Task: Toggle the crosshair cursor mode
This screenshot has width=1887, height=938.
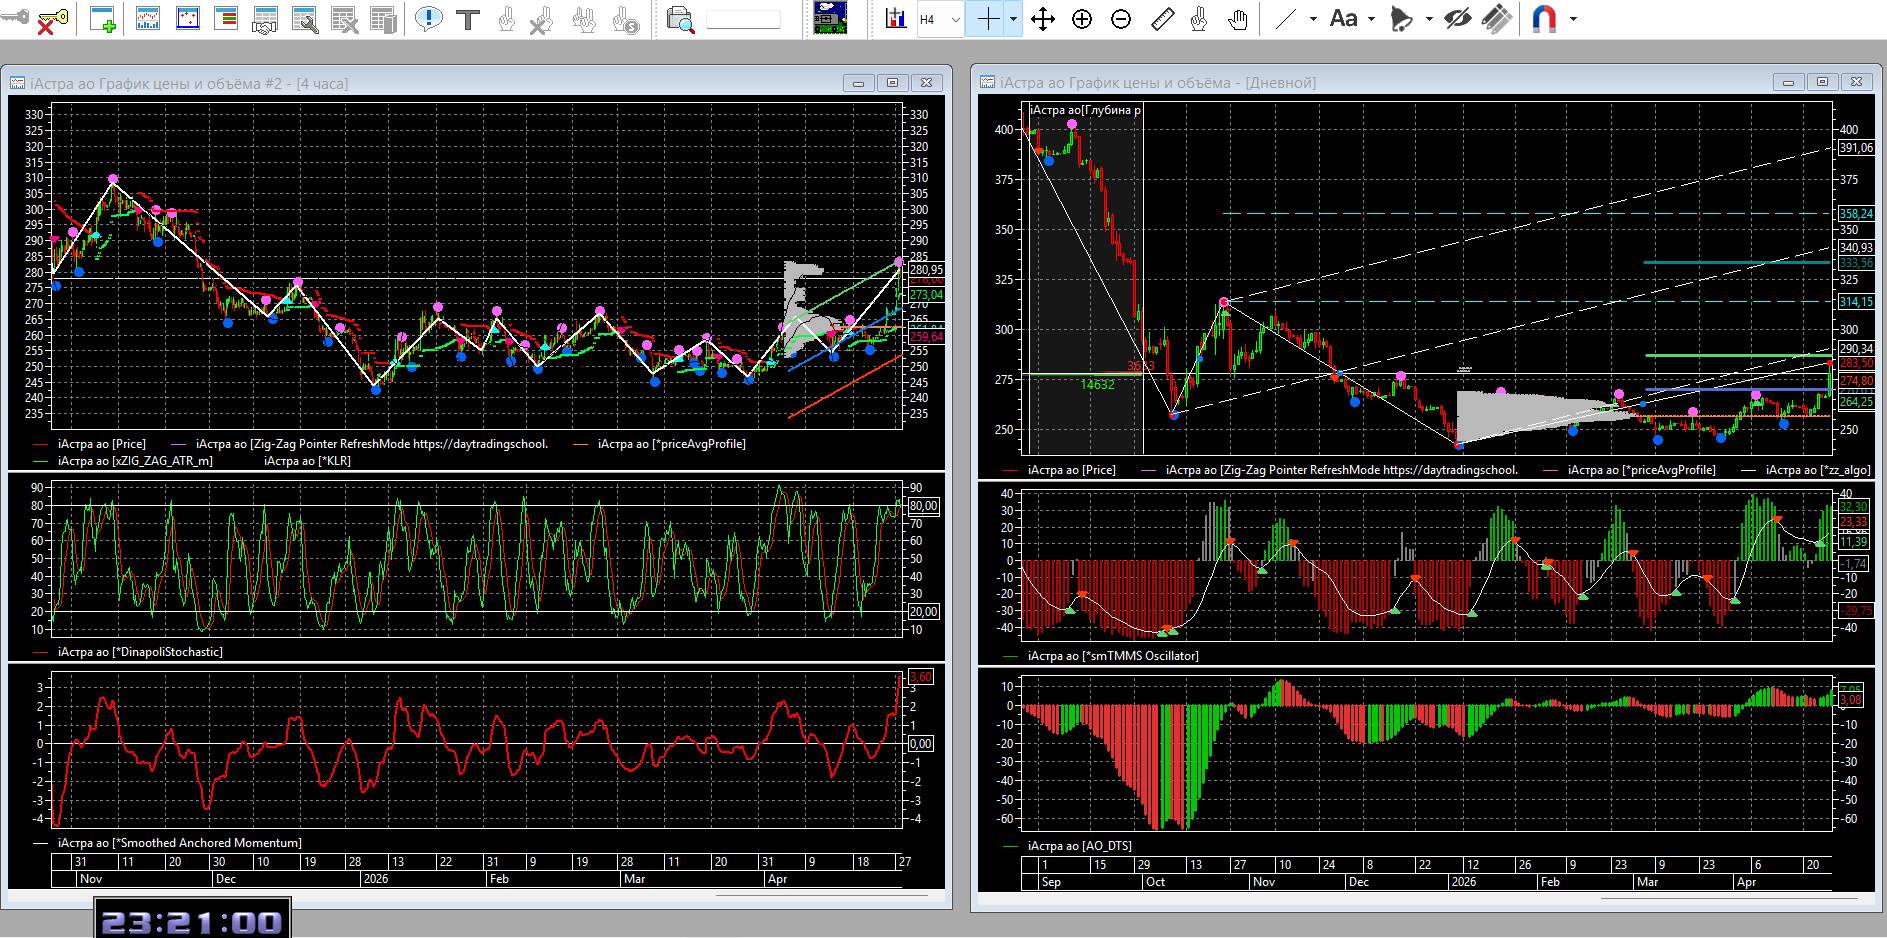Action: click(988, 19)
